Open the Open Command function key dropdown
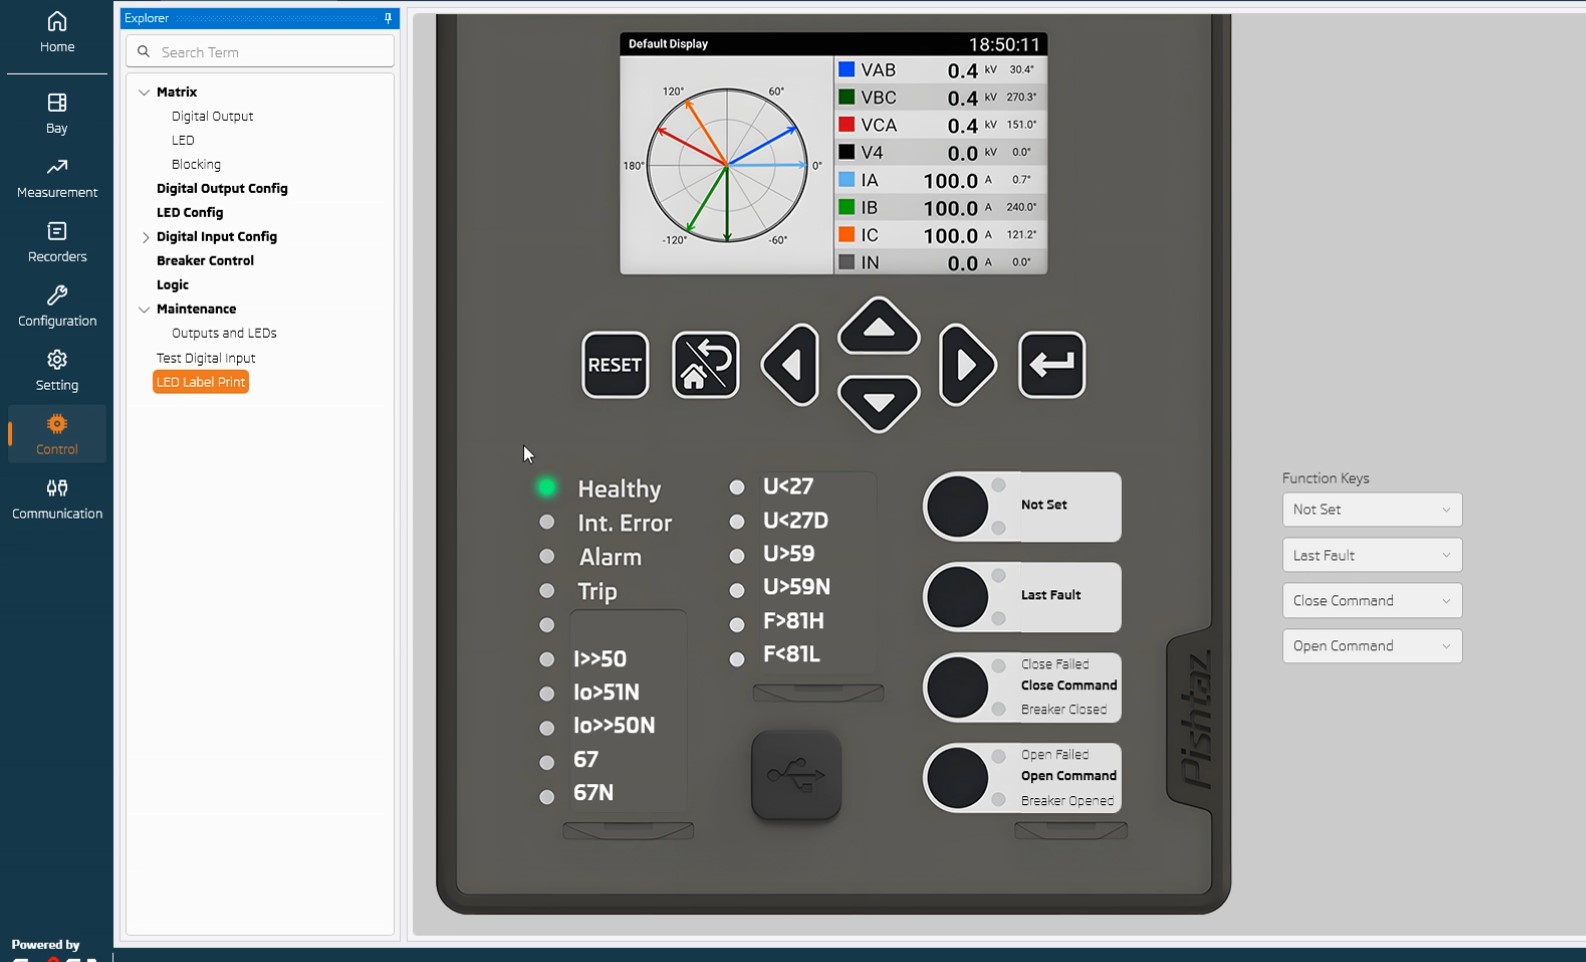 (x=1372, y=646)
